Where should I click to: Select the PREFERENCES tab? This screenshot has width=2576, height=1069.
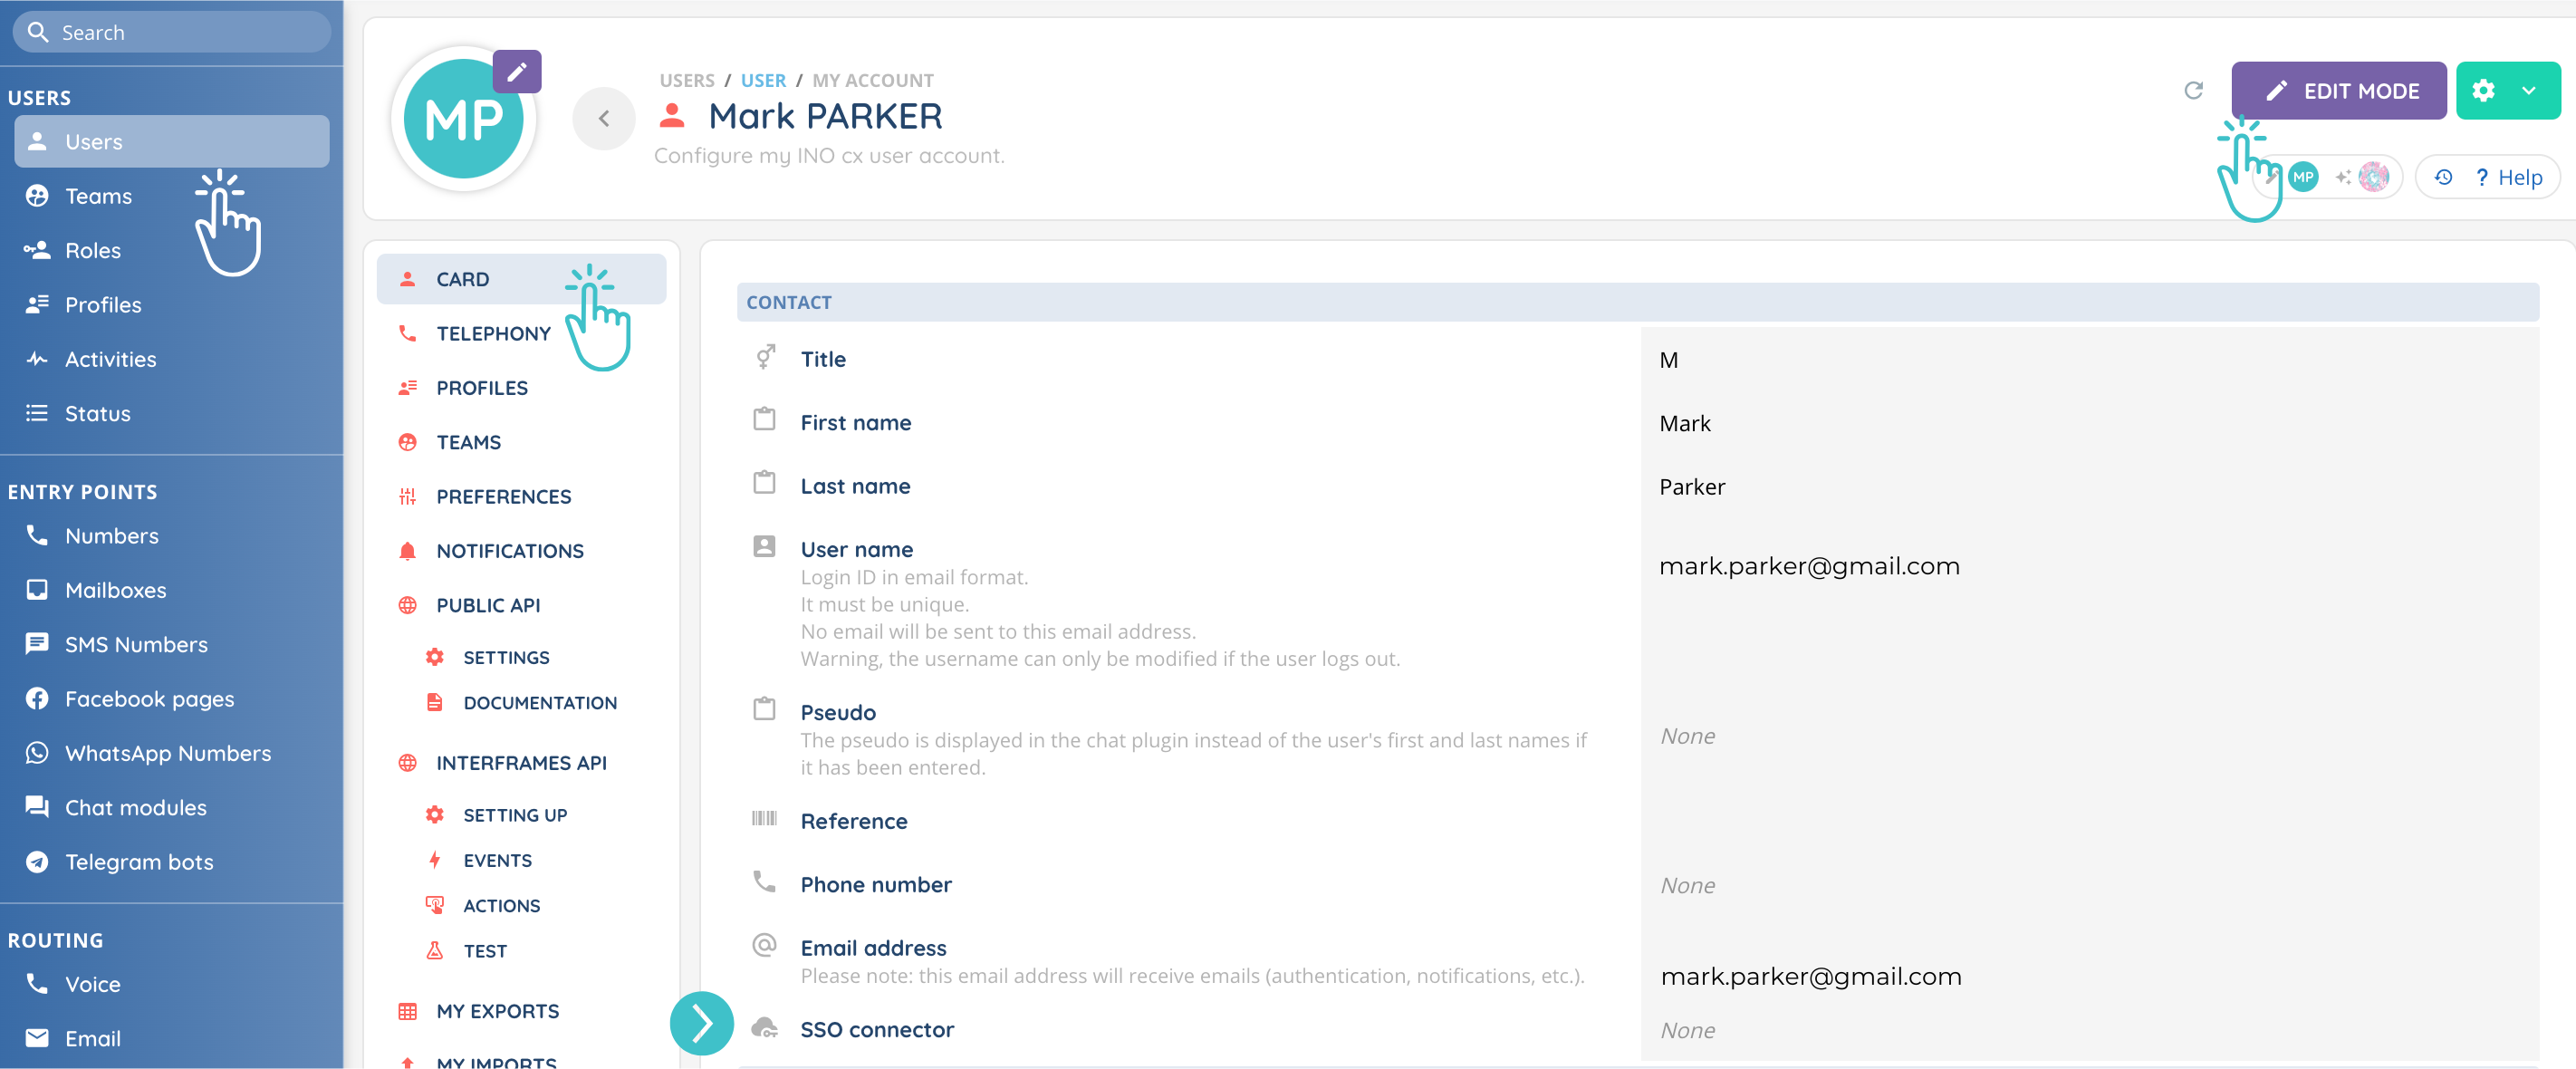coord(503,496)
